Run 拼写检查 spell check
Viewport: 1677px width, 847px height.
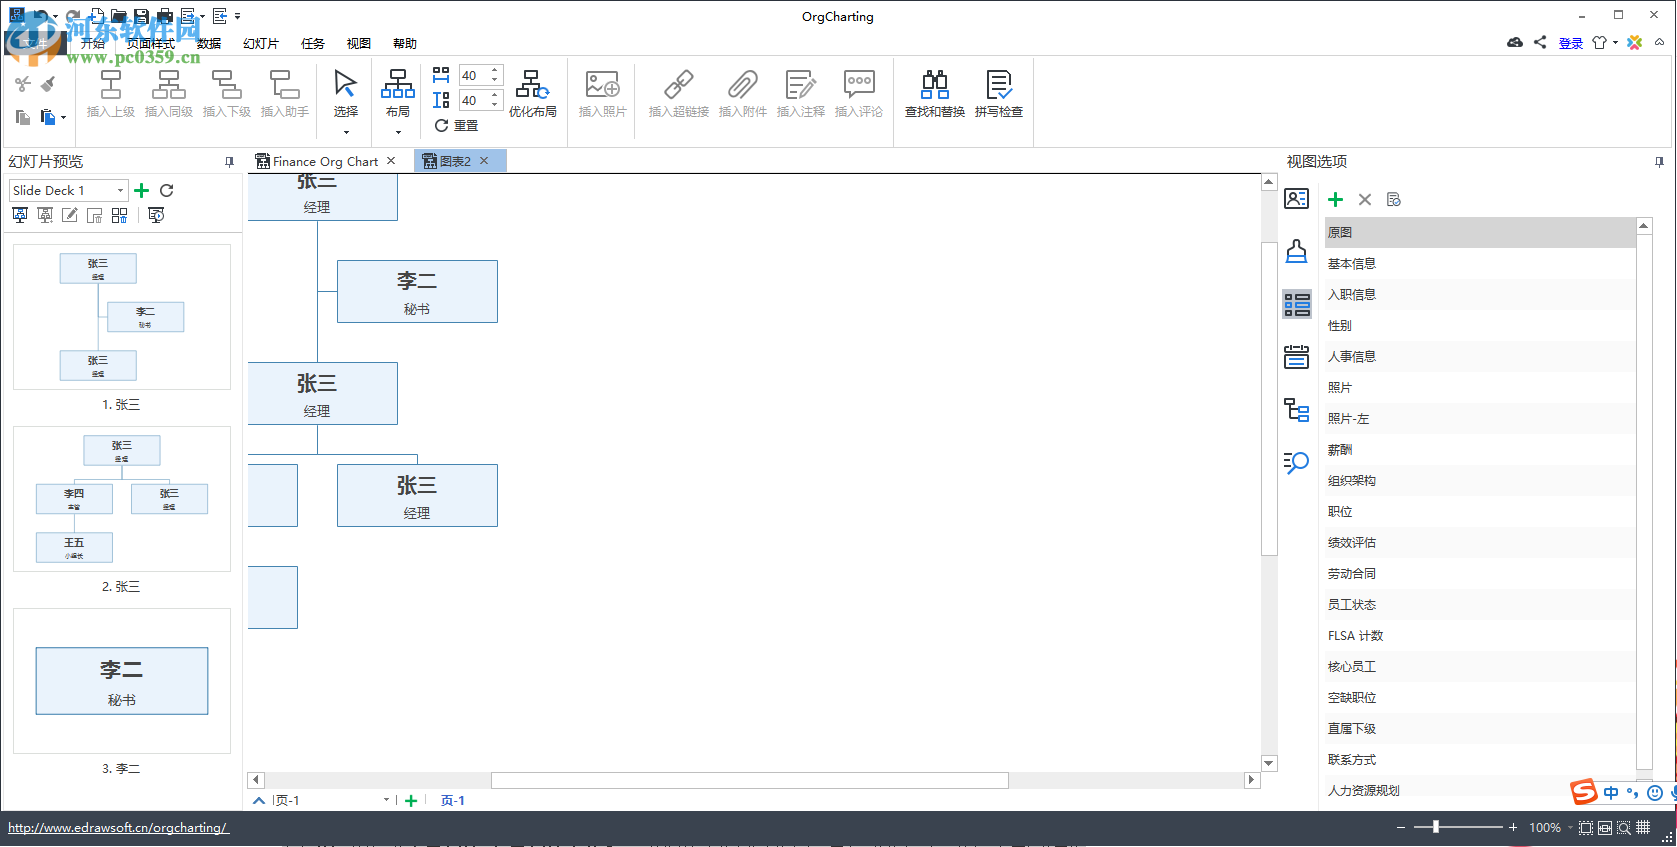999,94
